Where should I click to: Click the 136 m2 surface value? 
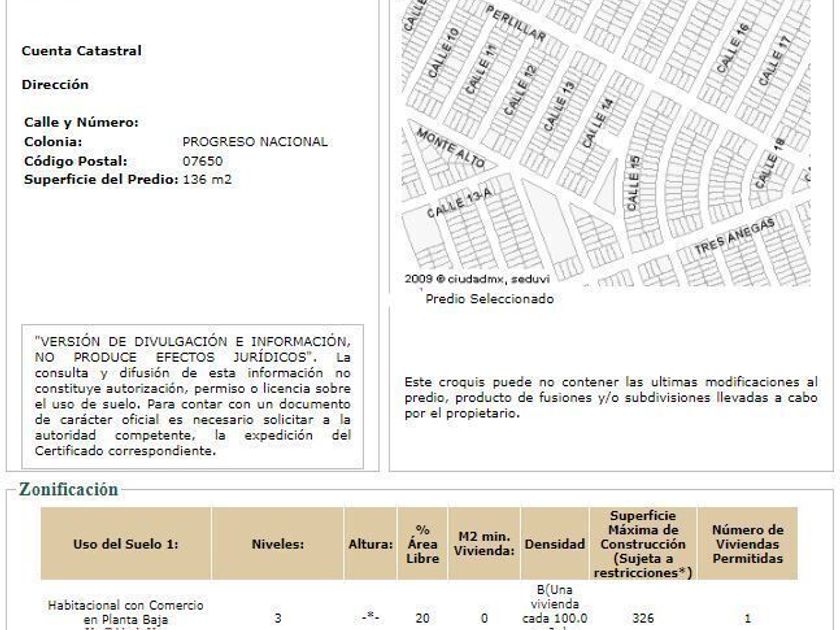[207, 179]
